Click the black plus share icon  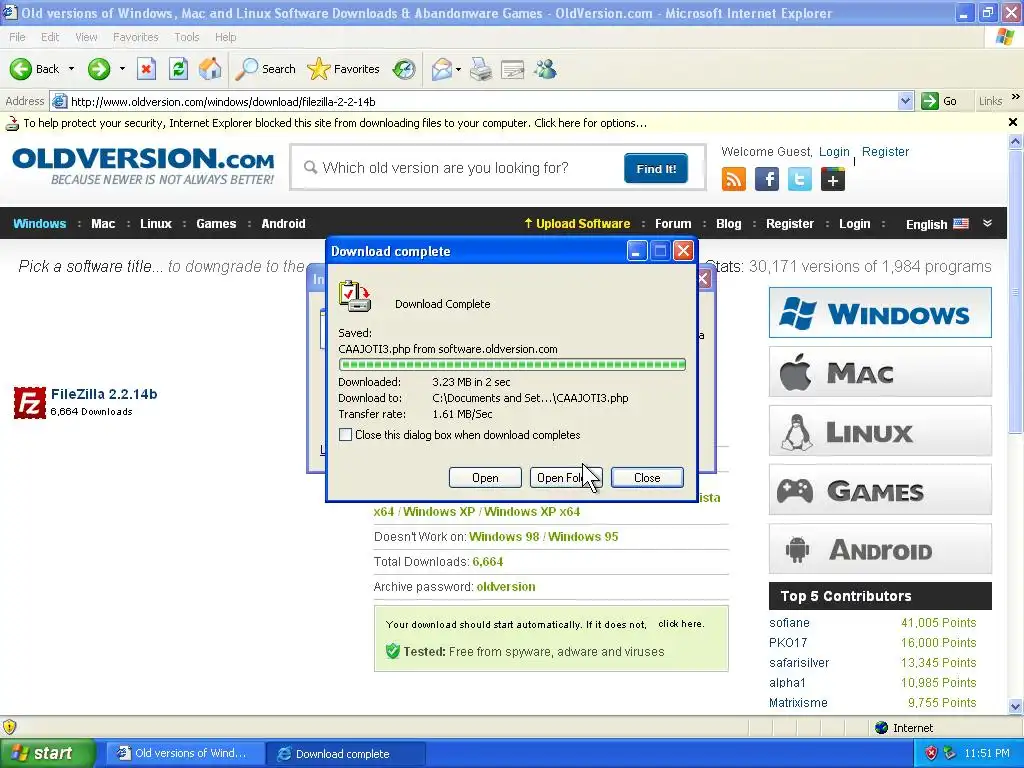pos(833,179)
